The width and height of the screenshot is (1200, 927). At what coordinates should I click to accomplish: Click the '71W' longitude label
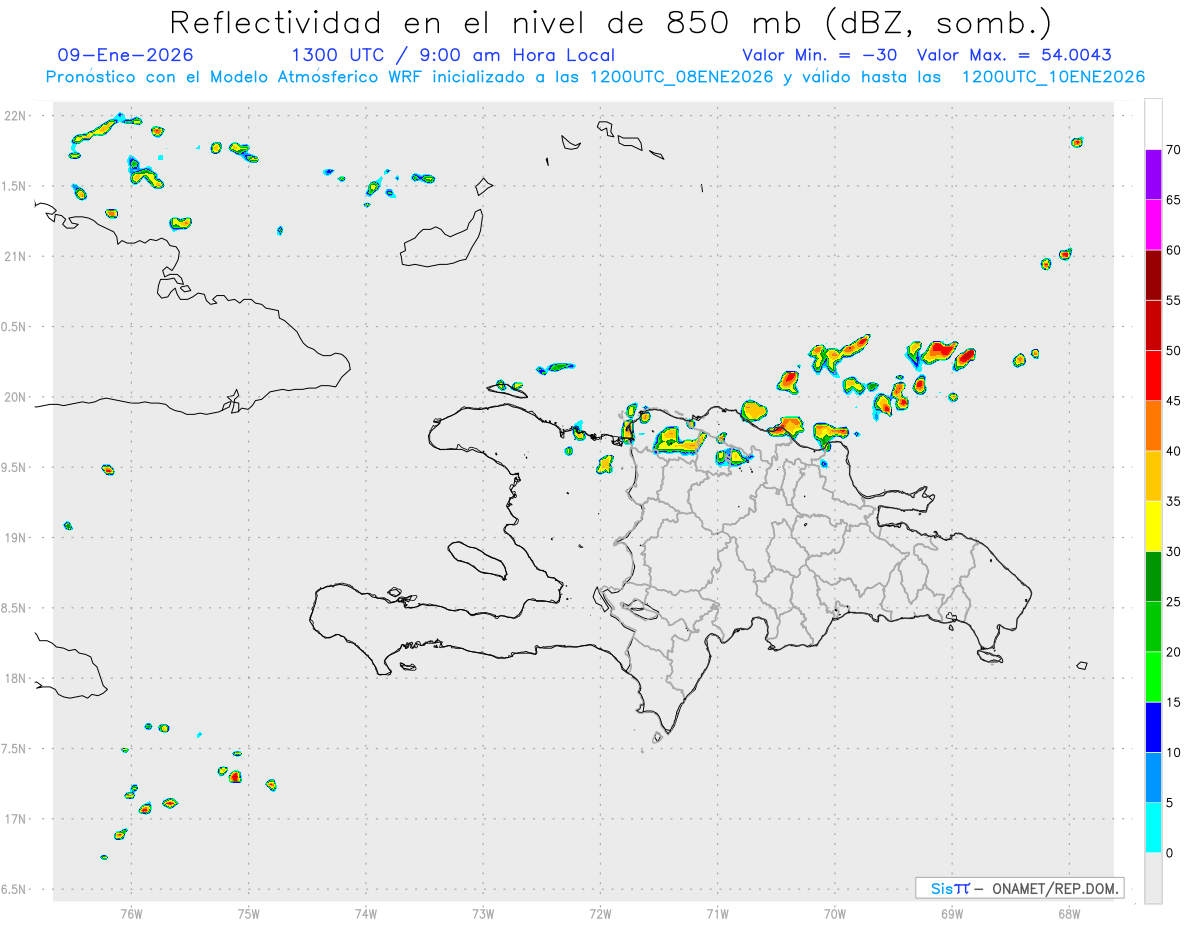(717, 913)
